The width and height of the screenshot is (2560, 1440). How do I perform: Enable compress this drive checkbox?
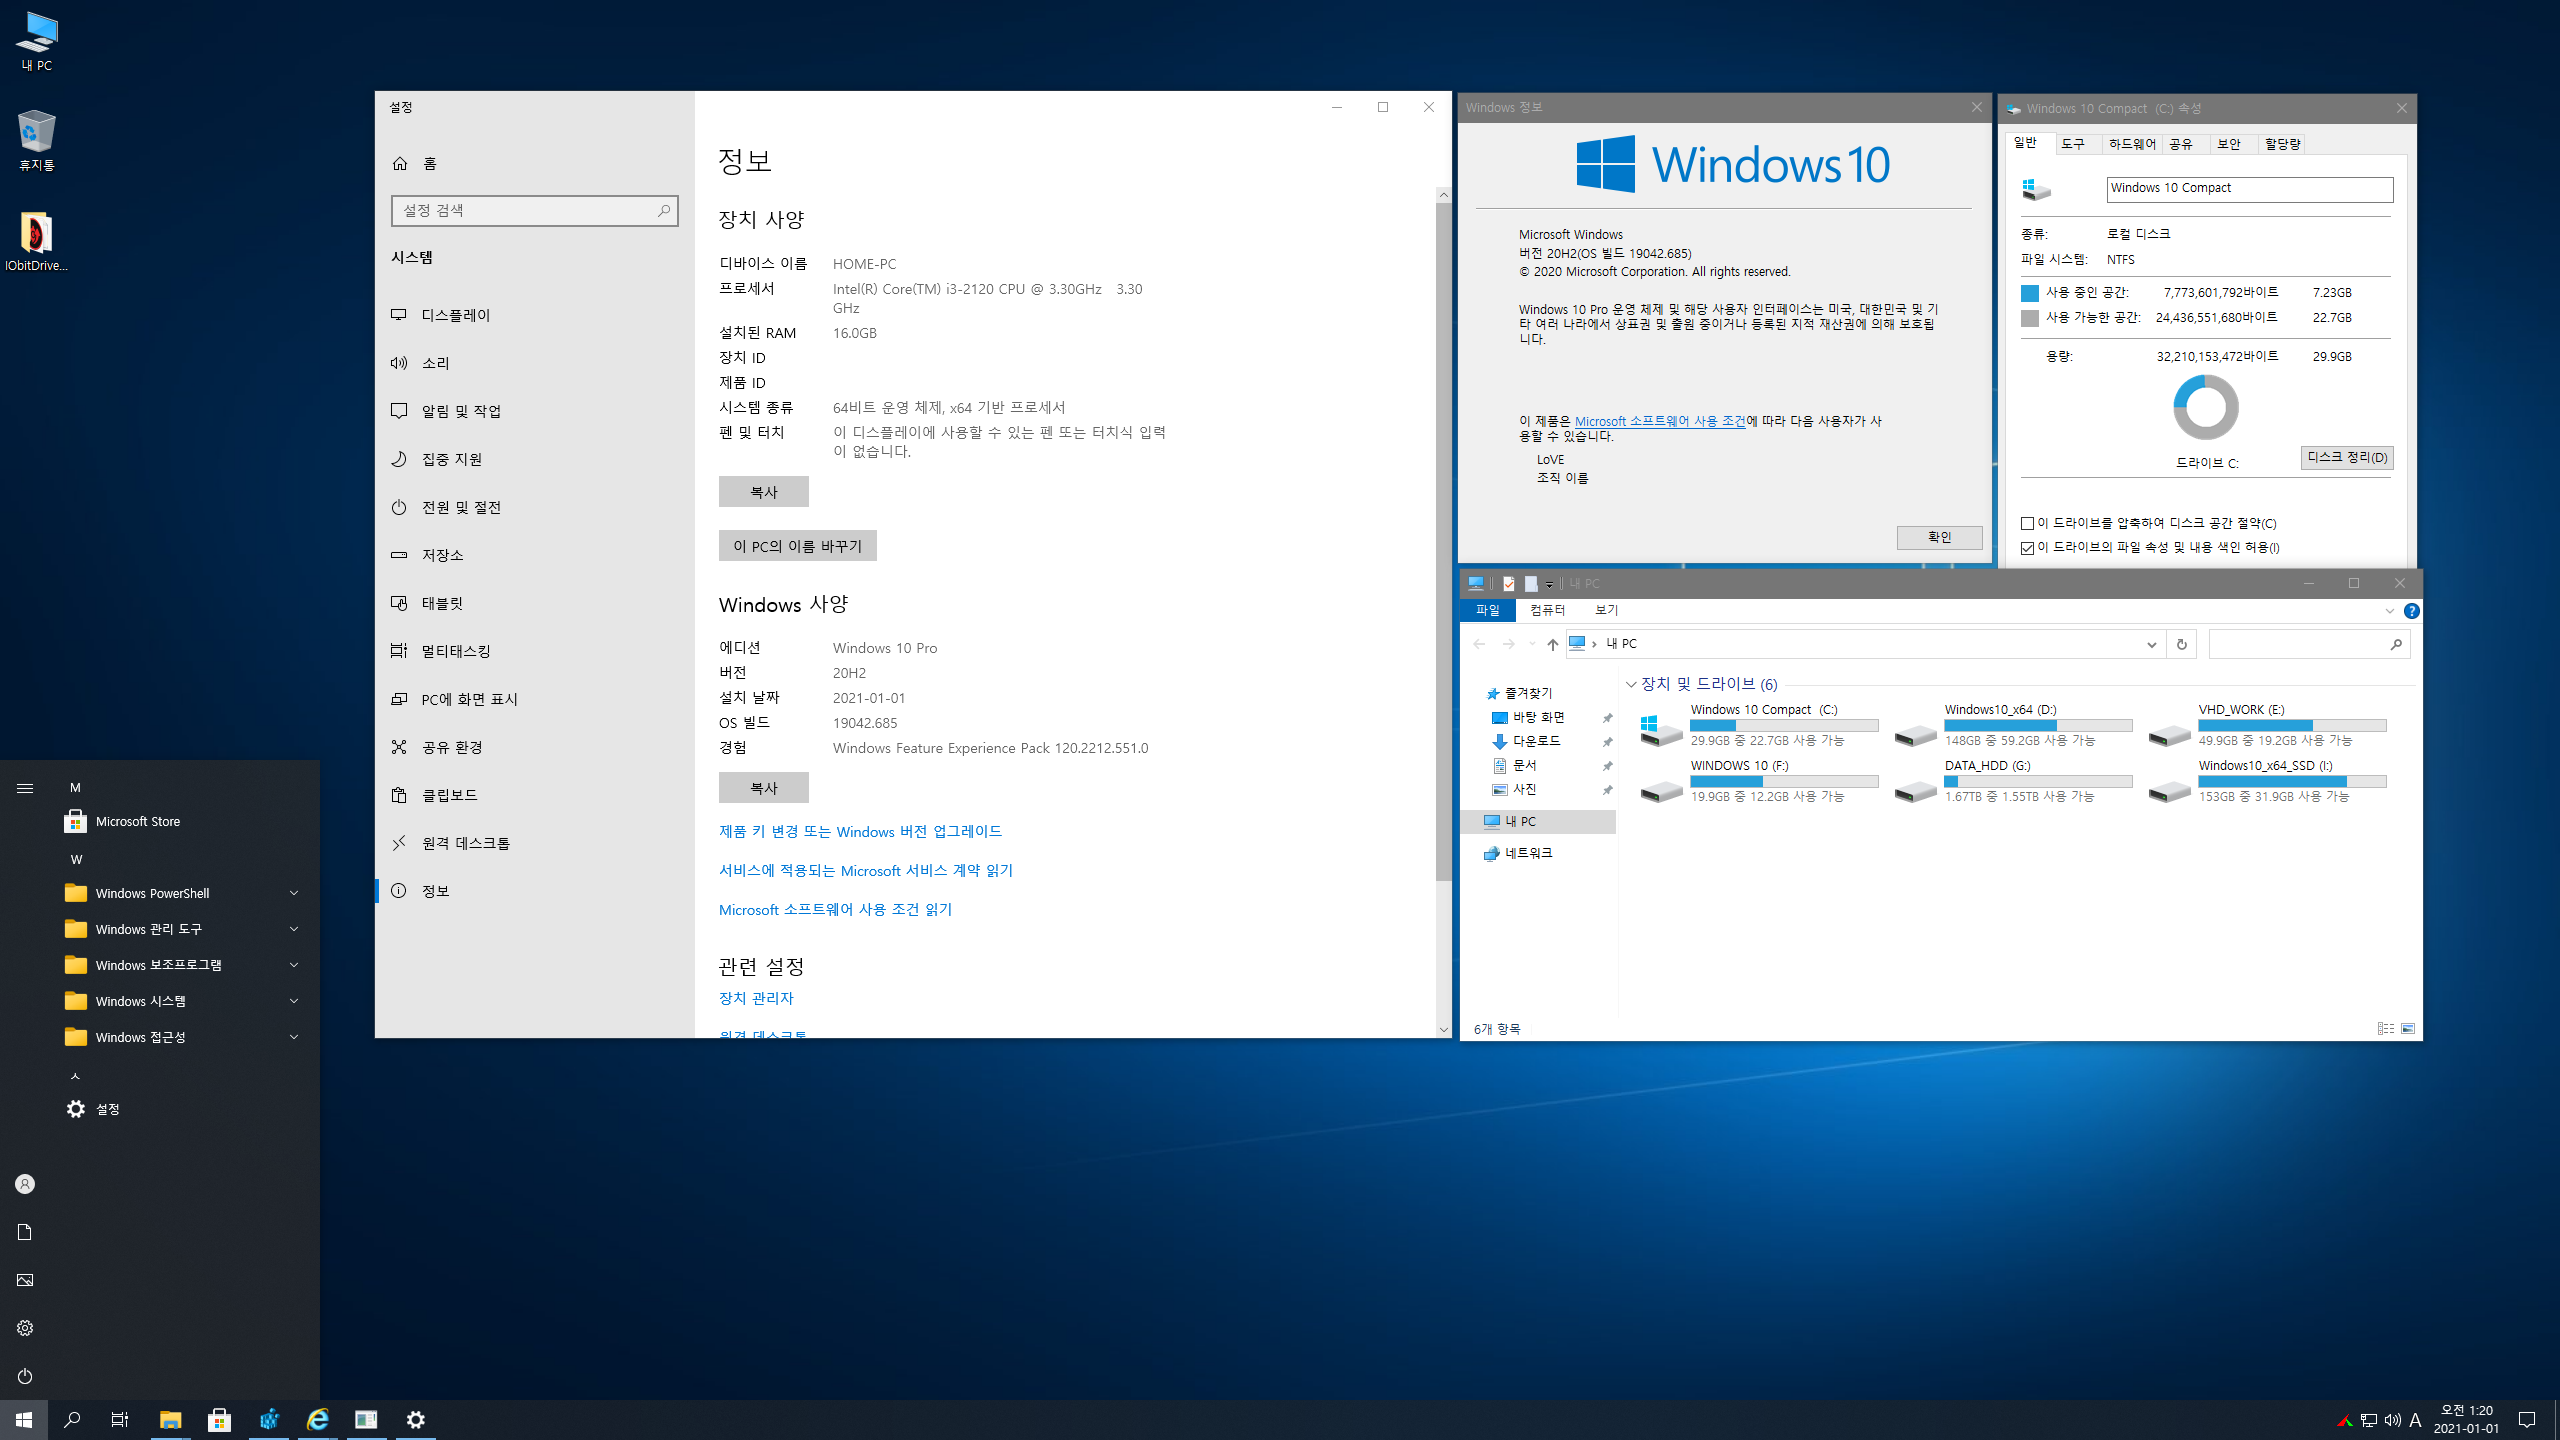[x=2027, y=524]
